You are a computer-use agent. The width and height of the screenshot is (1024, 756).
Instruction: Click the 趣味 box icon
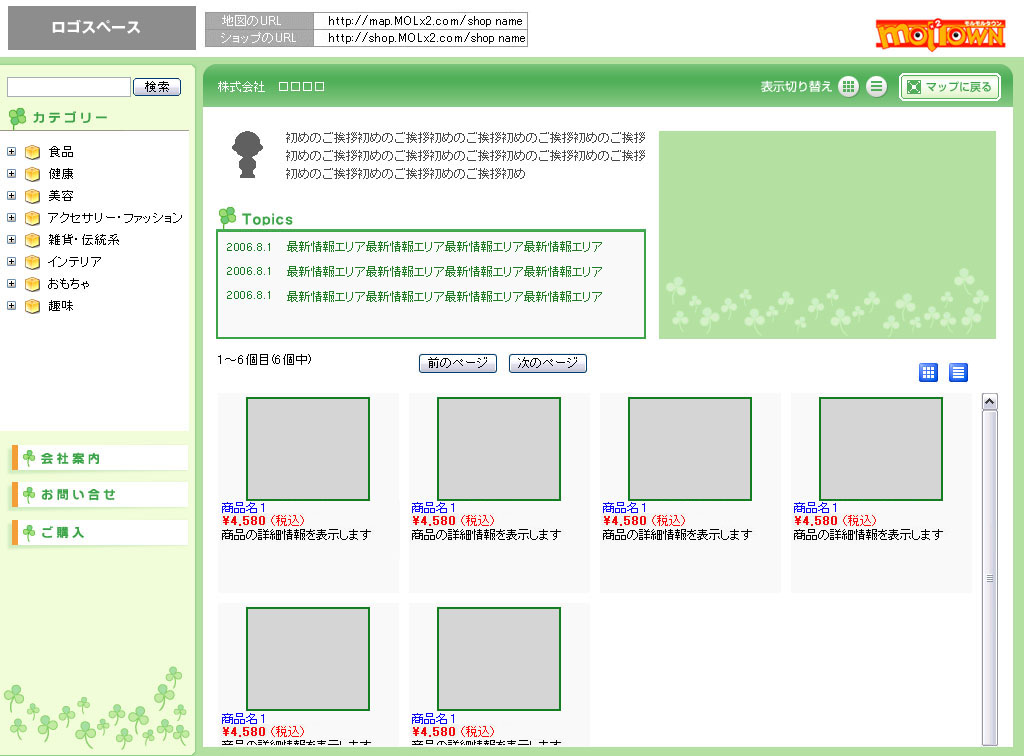32,306
